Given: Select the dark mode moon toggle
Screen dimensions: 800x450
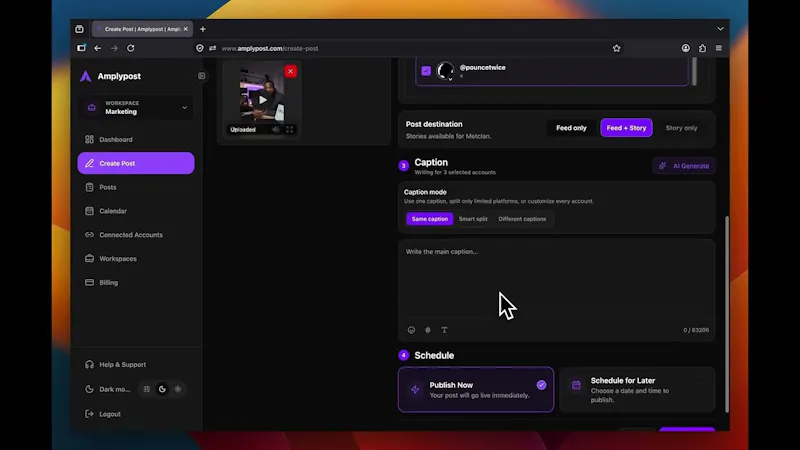Looking at the screenshot, I should [162, 389].
